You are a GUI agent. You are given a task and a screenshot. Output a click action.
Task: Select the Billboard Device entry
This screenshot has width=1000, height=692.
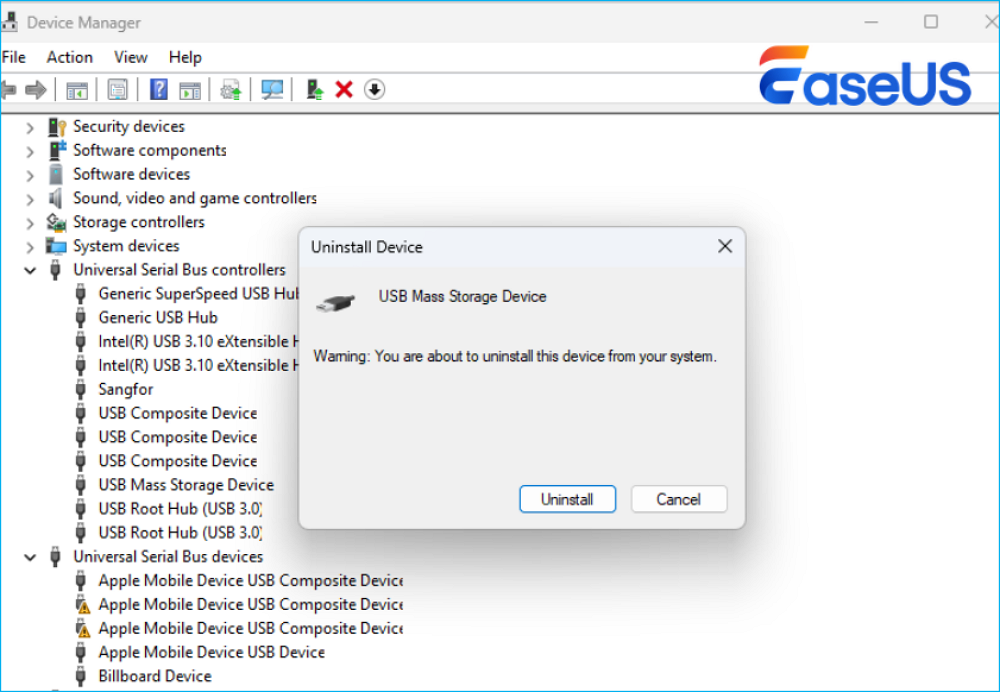pyautogui.click(x=154, y=676)
